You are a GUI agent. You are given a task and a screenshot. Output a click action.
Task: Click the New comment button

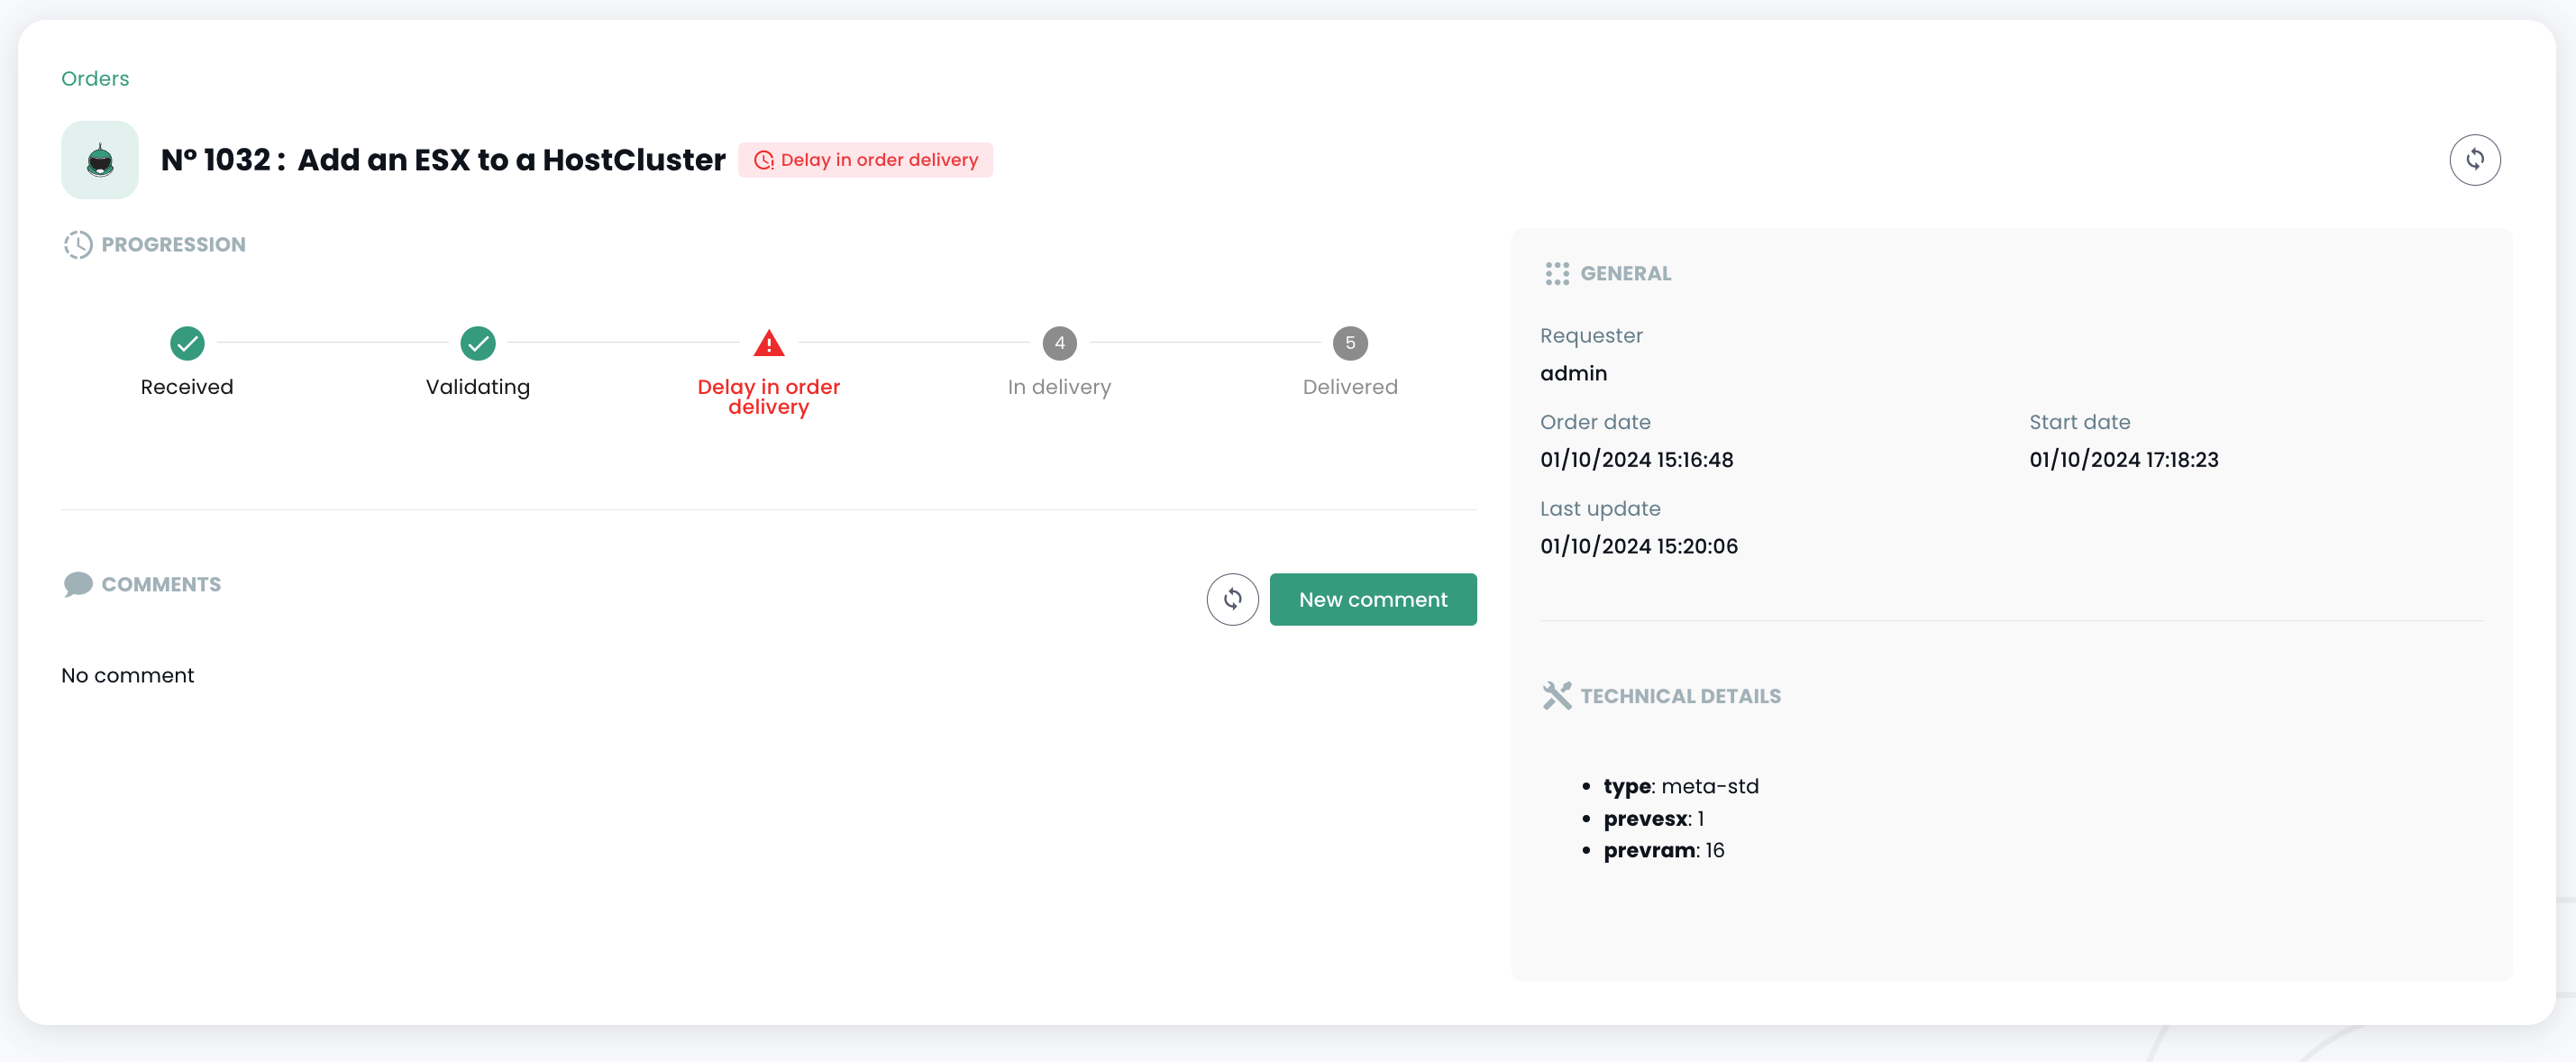(1373, 599)
